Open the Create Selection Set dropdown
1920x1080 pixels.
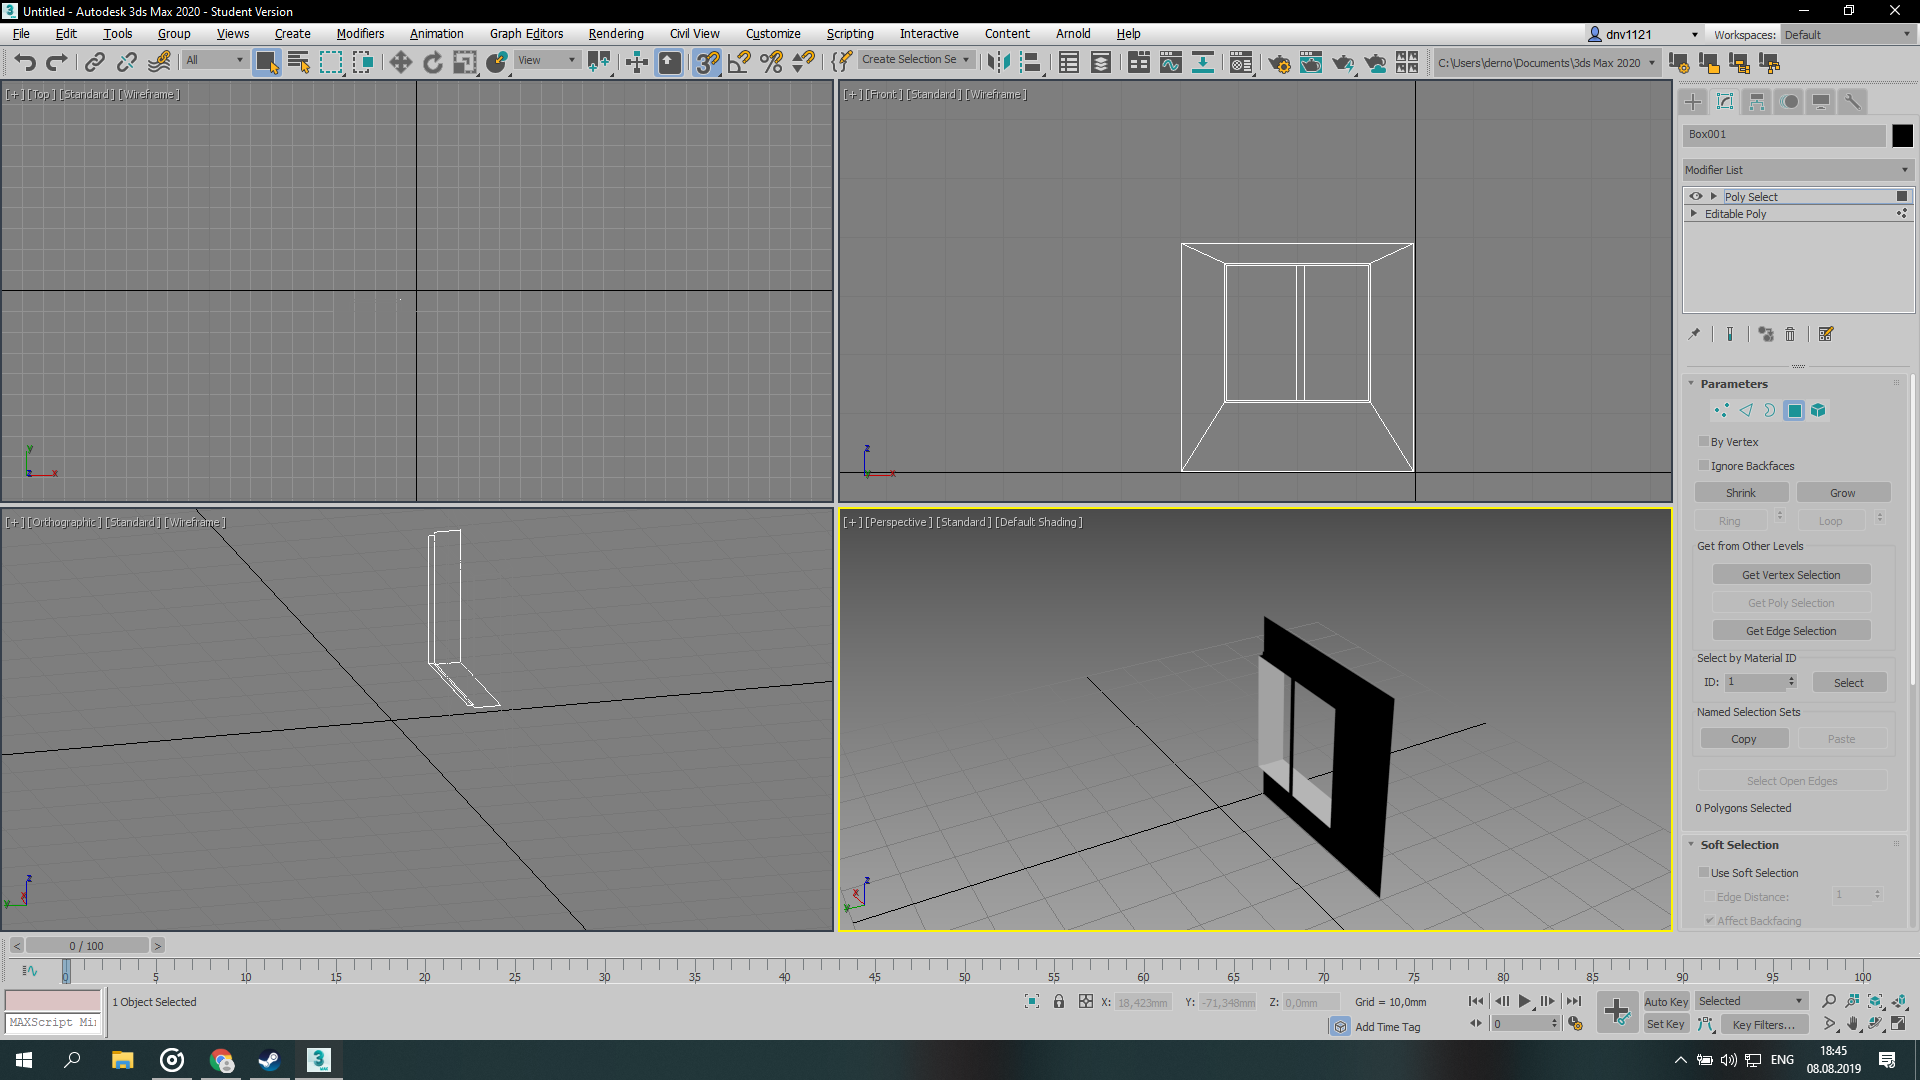point(915,60)
